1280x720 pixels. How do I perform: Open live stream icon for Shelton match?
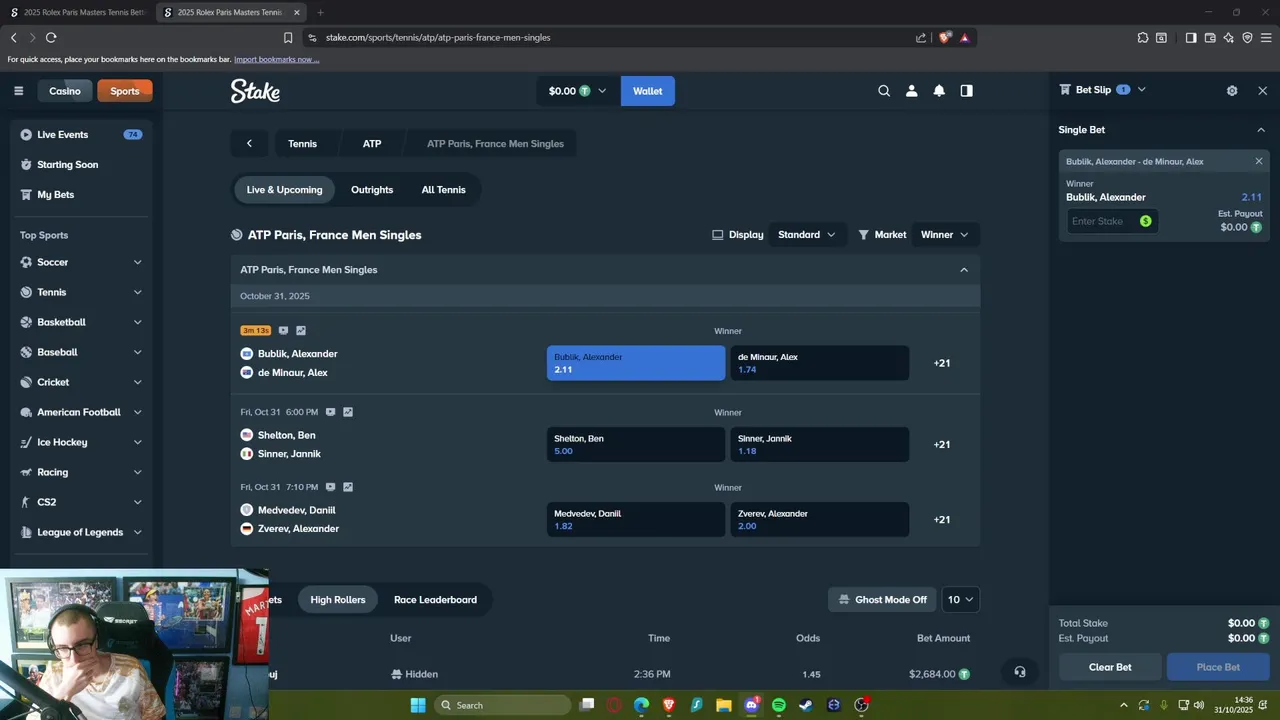tap(330, 412)
